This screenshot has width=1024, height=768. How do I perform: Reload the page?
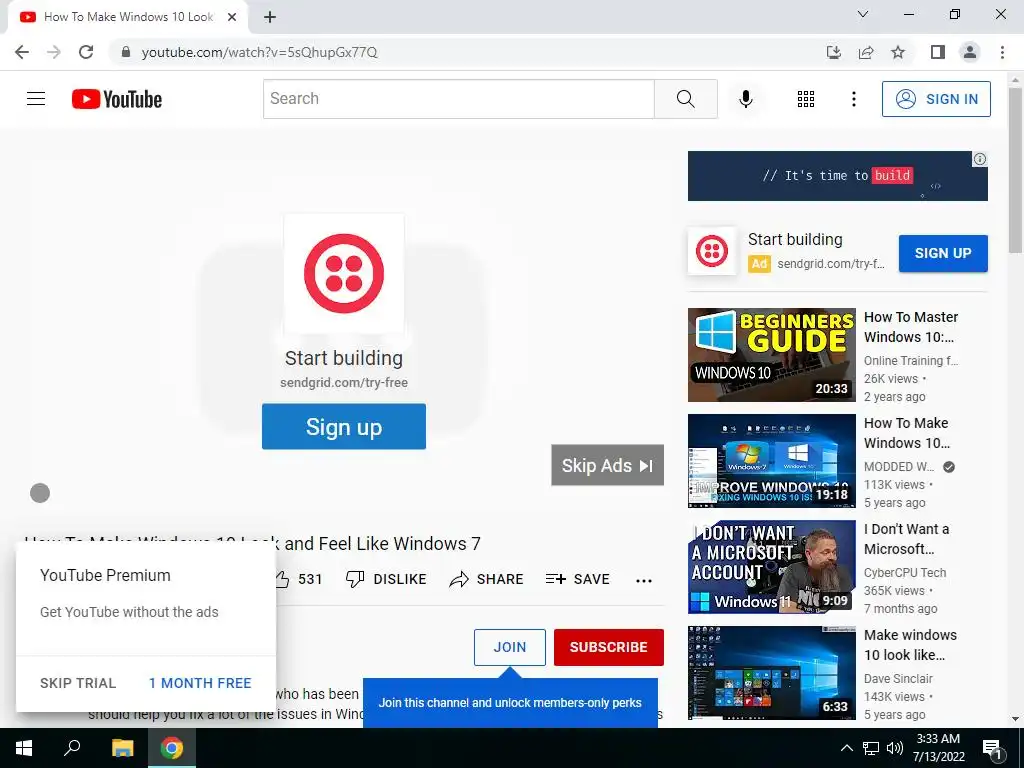coord(86,52)
